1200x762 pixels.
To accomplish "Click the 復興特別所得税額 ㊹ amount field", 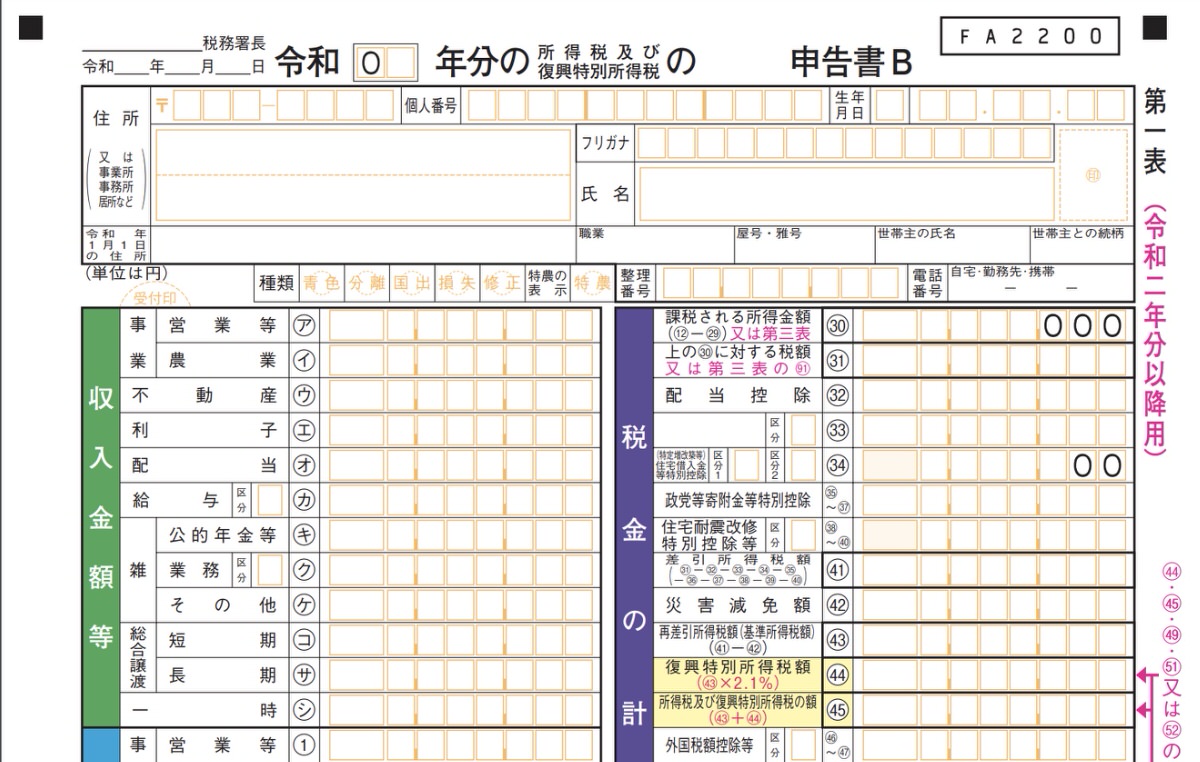I will pyautogui.click(x=994, y=675).
